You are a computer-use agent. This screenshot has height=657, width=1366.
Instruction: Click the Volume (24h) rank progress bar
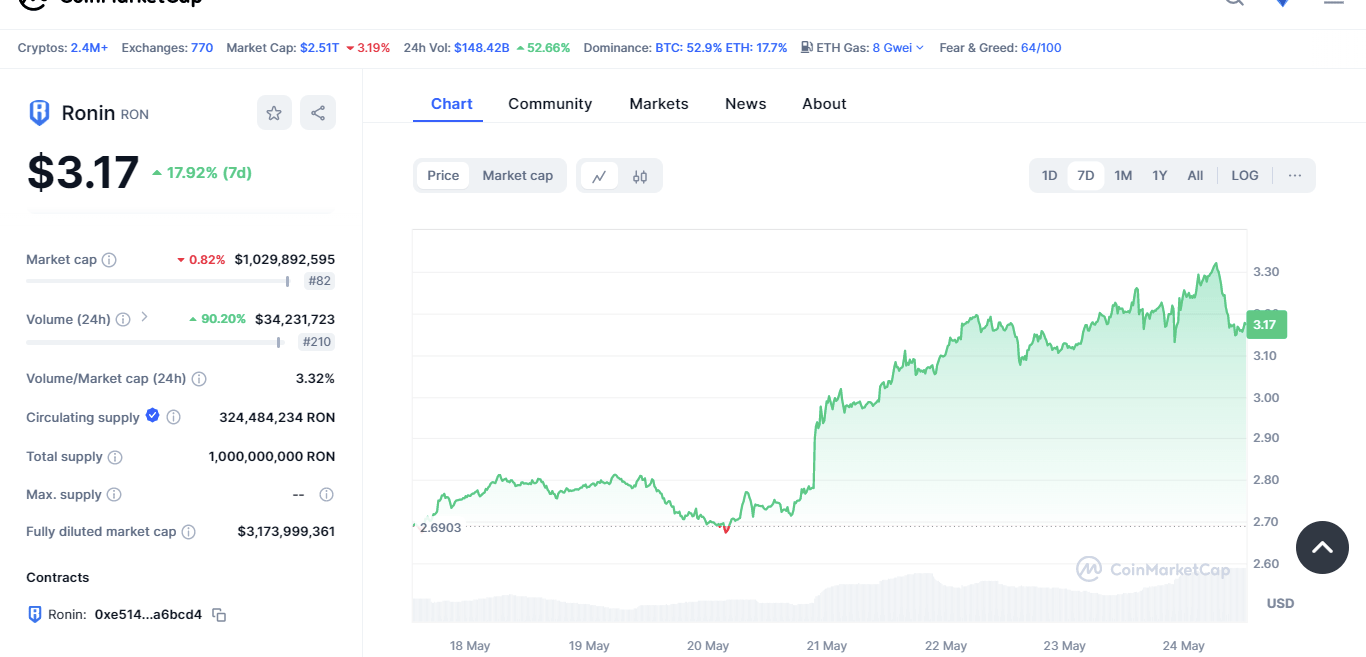(x=154, y=342)
